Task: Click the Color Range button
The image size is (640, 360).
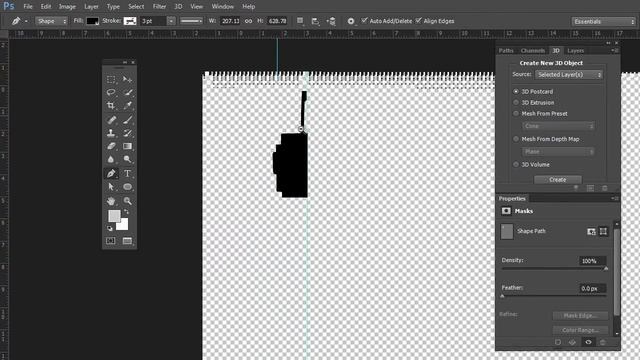Action: pos(580,330)
